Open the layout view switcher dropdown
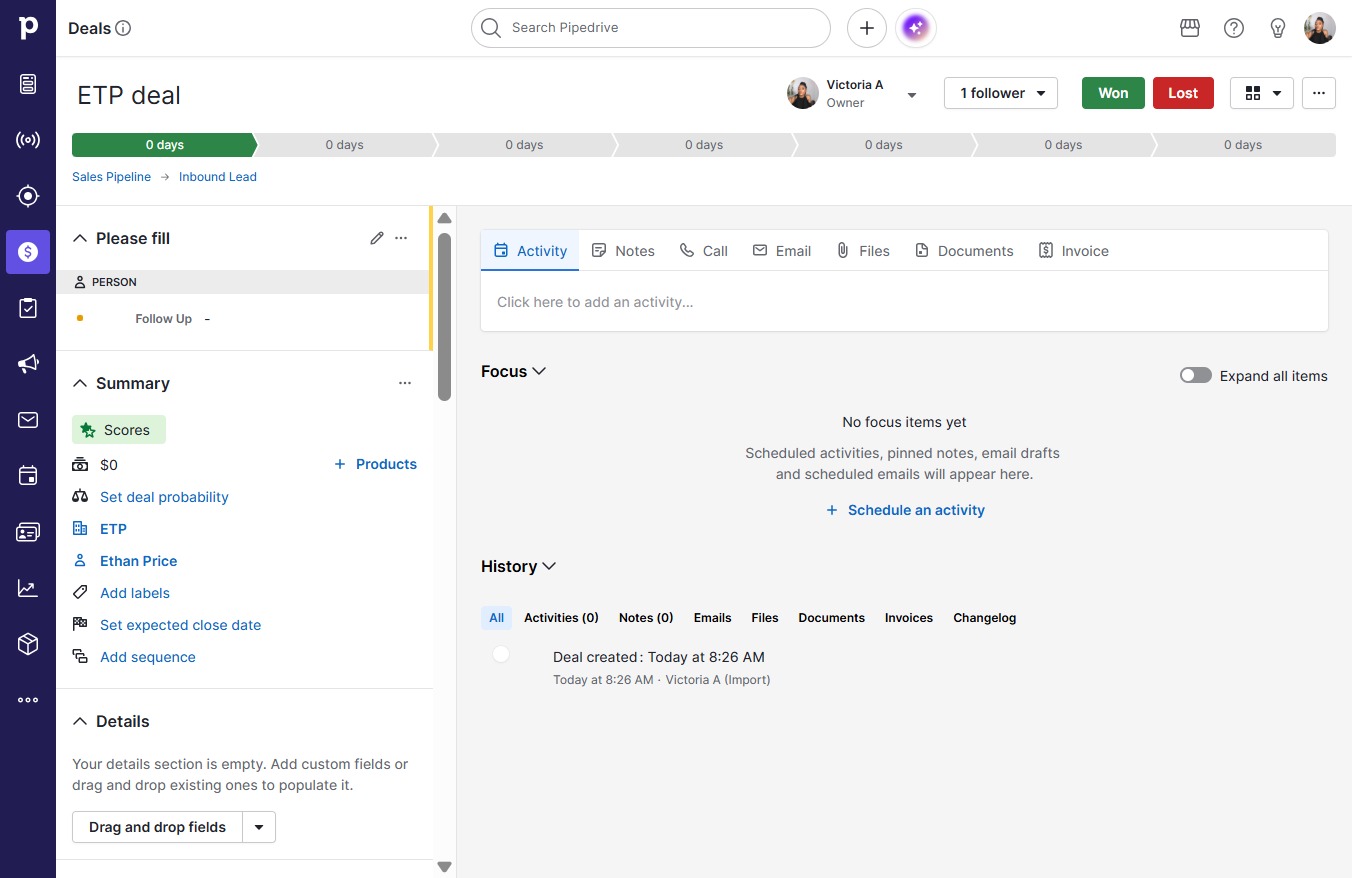The image size is (1352, 878). click(1262, 93)
